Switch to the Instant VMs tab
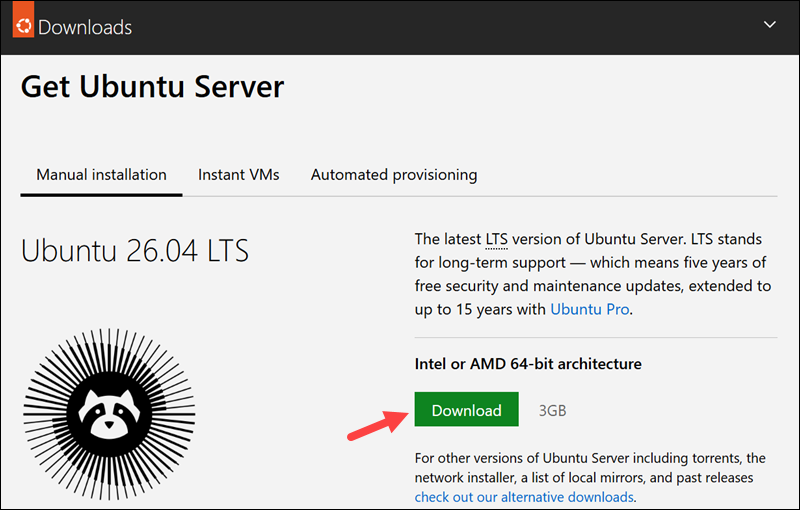Viewport: 800px width, 510px height. click(238, 175)
